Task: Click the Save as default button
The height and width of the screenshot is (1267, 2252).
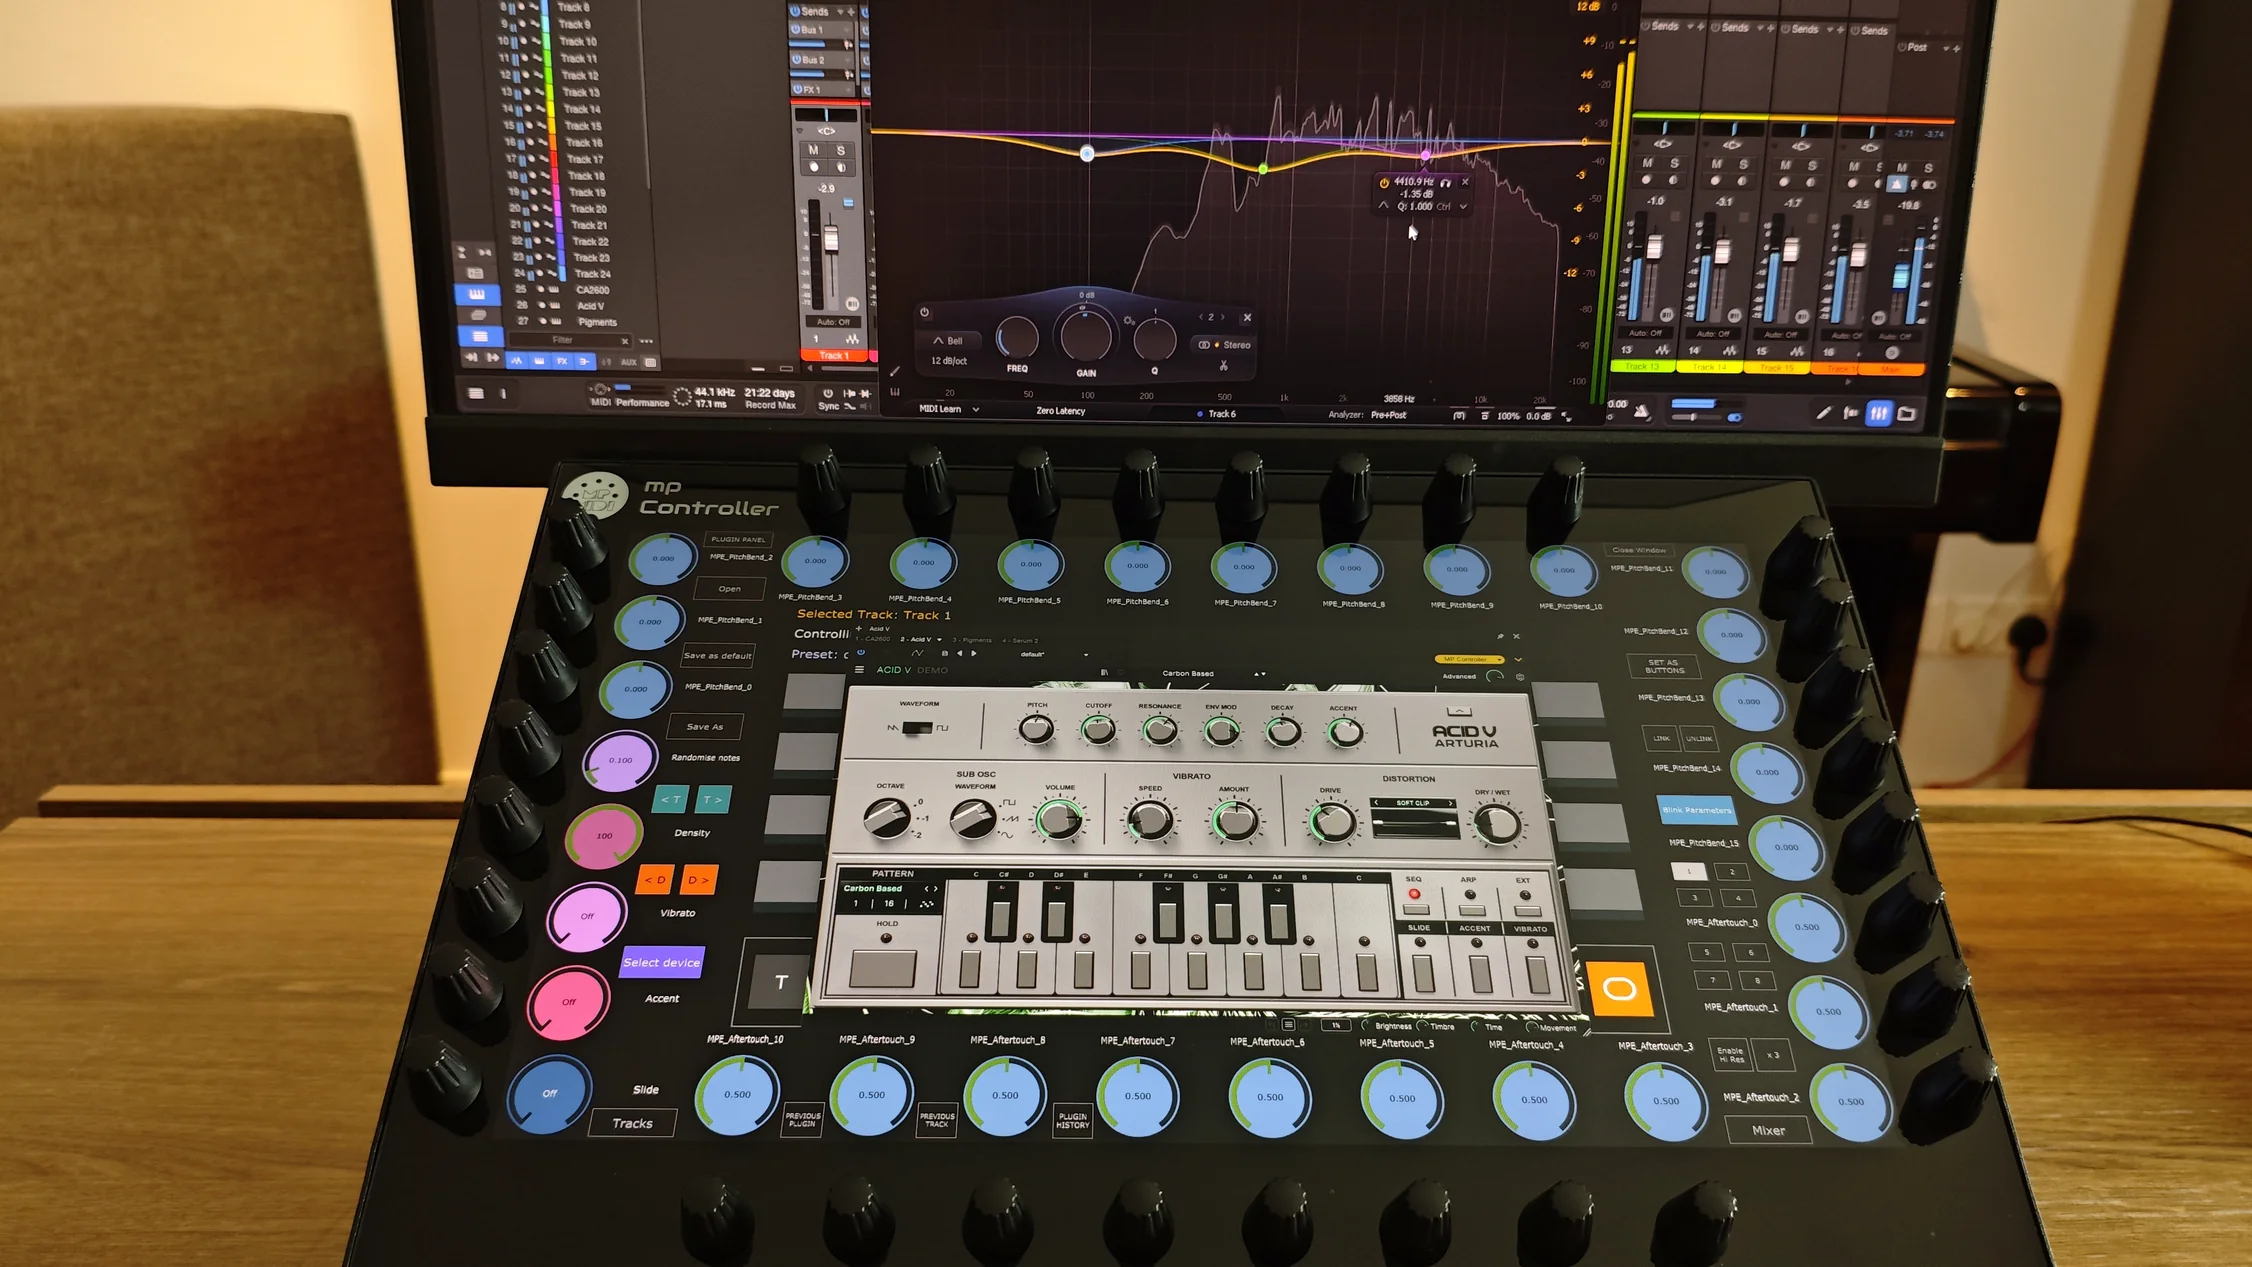Action: tap(717, 656)
